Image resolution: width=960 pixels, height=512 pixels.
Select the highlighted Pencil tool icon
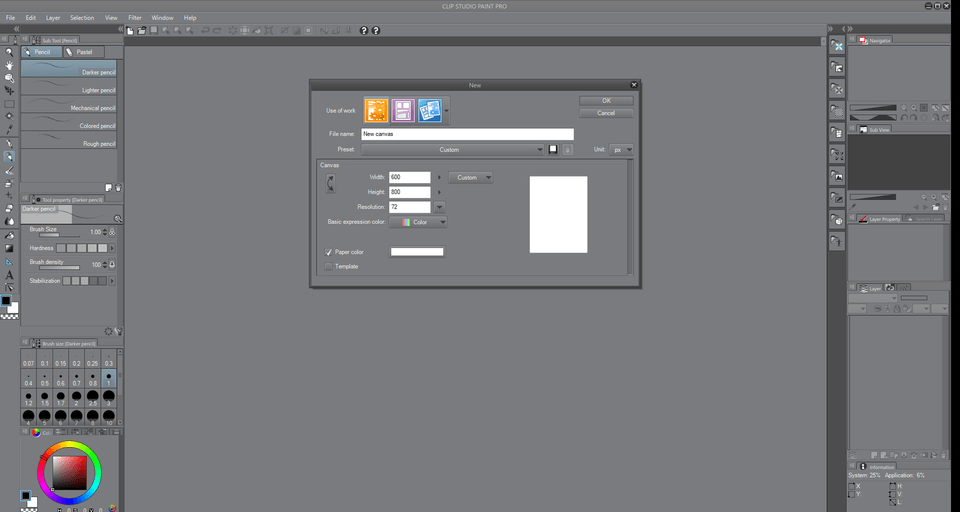coord(9,157)
